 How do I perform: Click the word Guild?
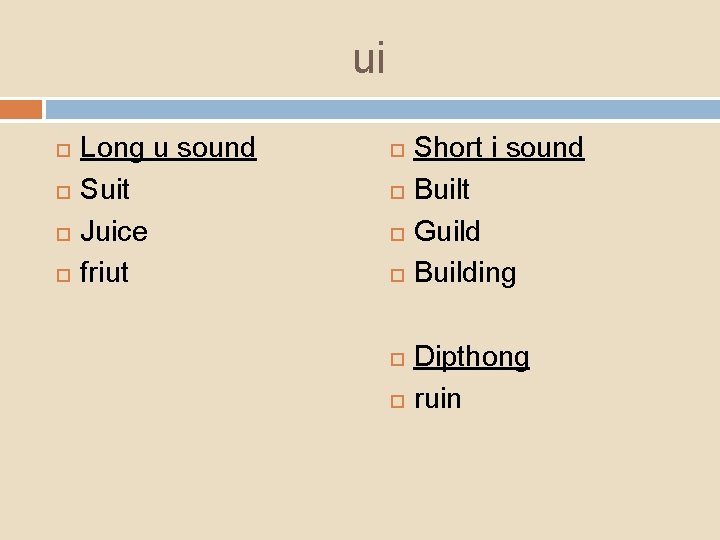447,231
